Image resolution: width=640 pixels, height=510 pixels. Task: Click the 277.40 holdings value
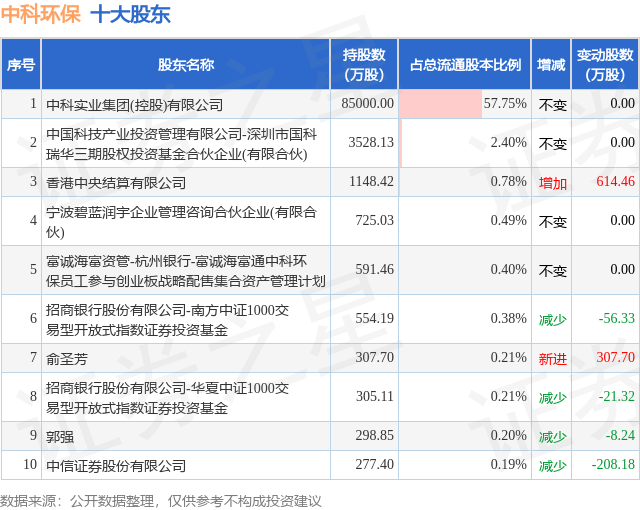click(x=374, y=464)
